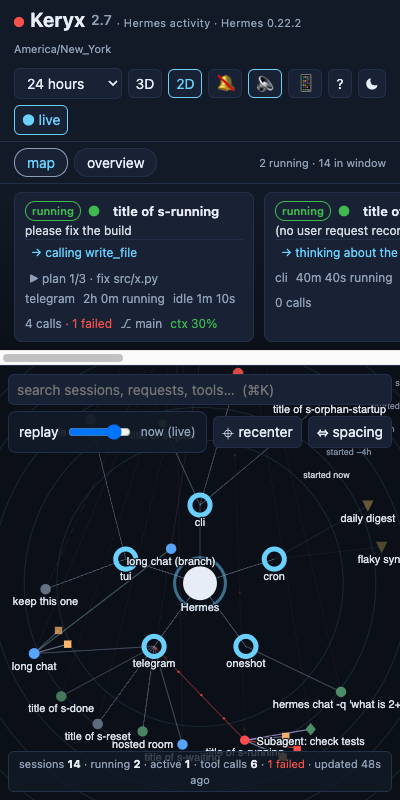Click the hosted room green node
The image size is (400, 800).
coord(143,732)
